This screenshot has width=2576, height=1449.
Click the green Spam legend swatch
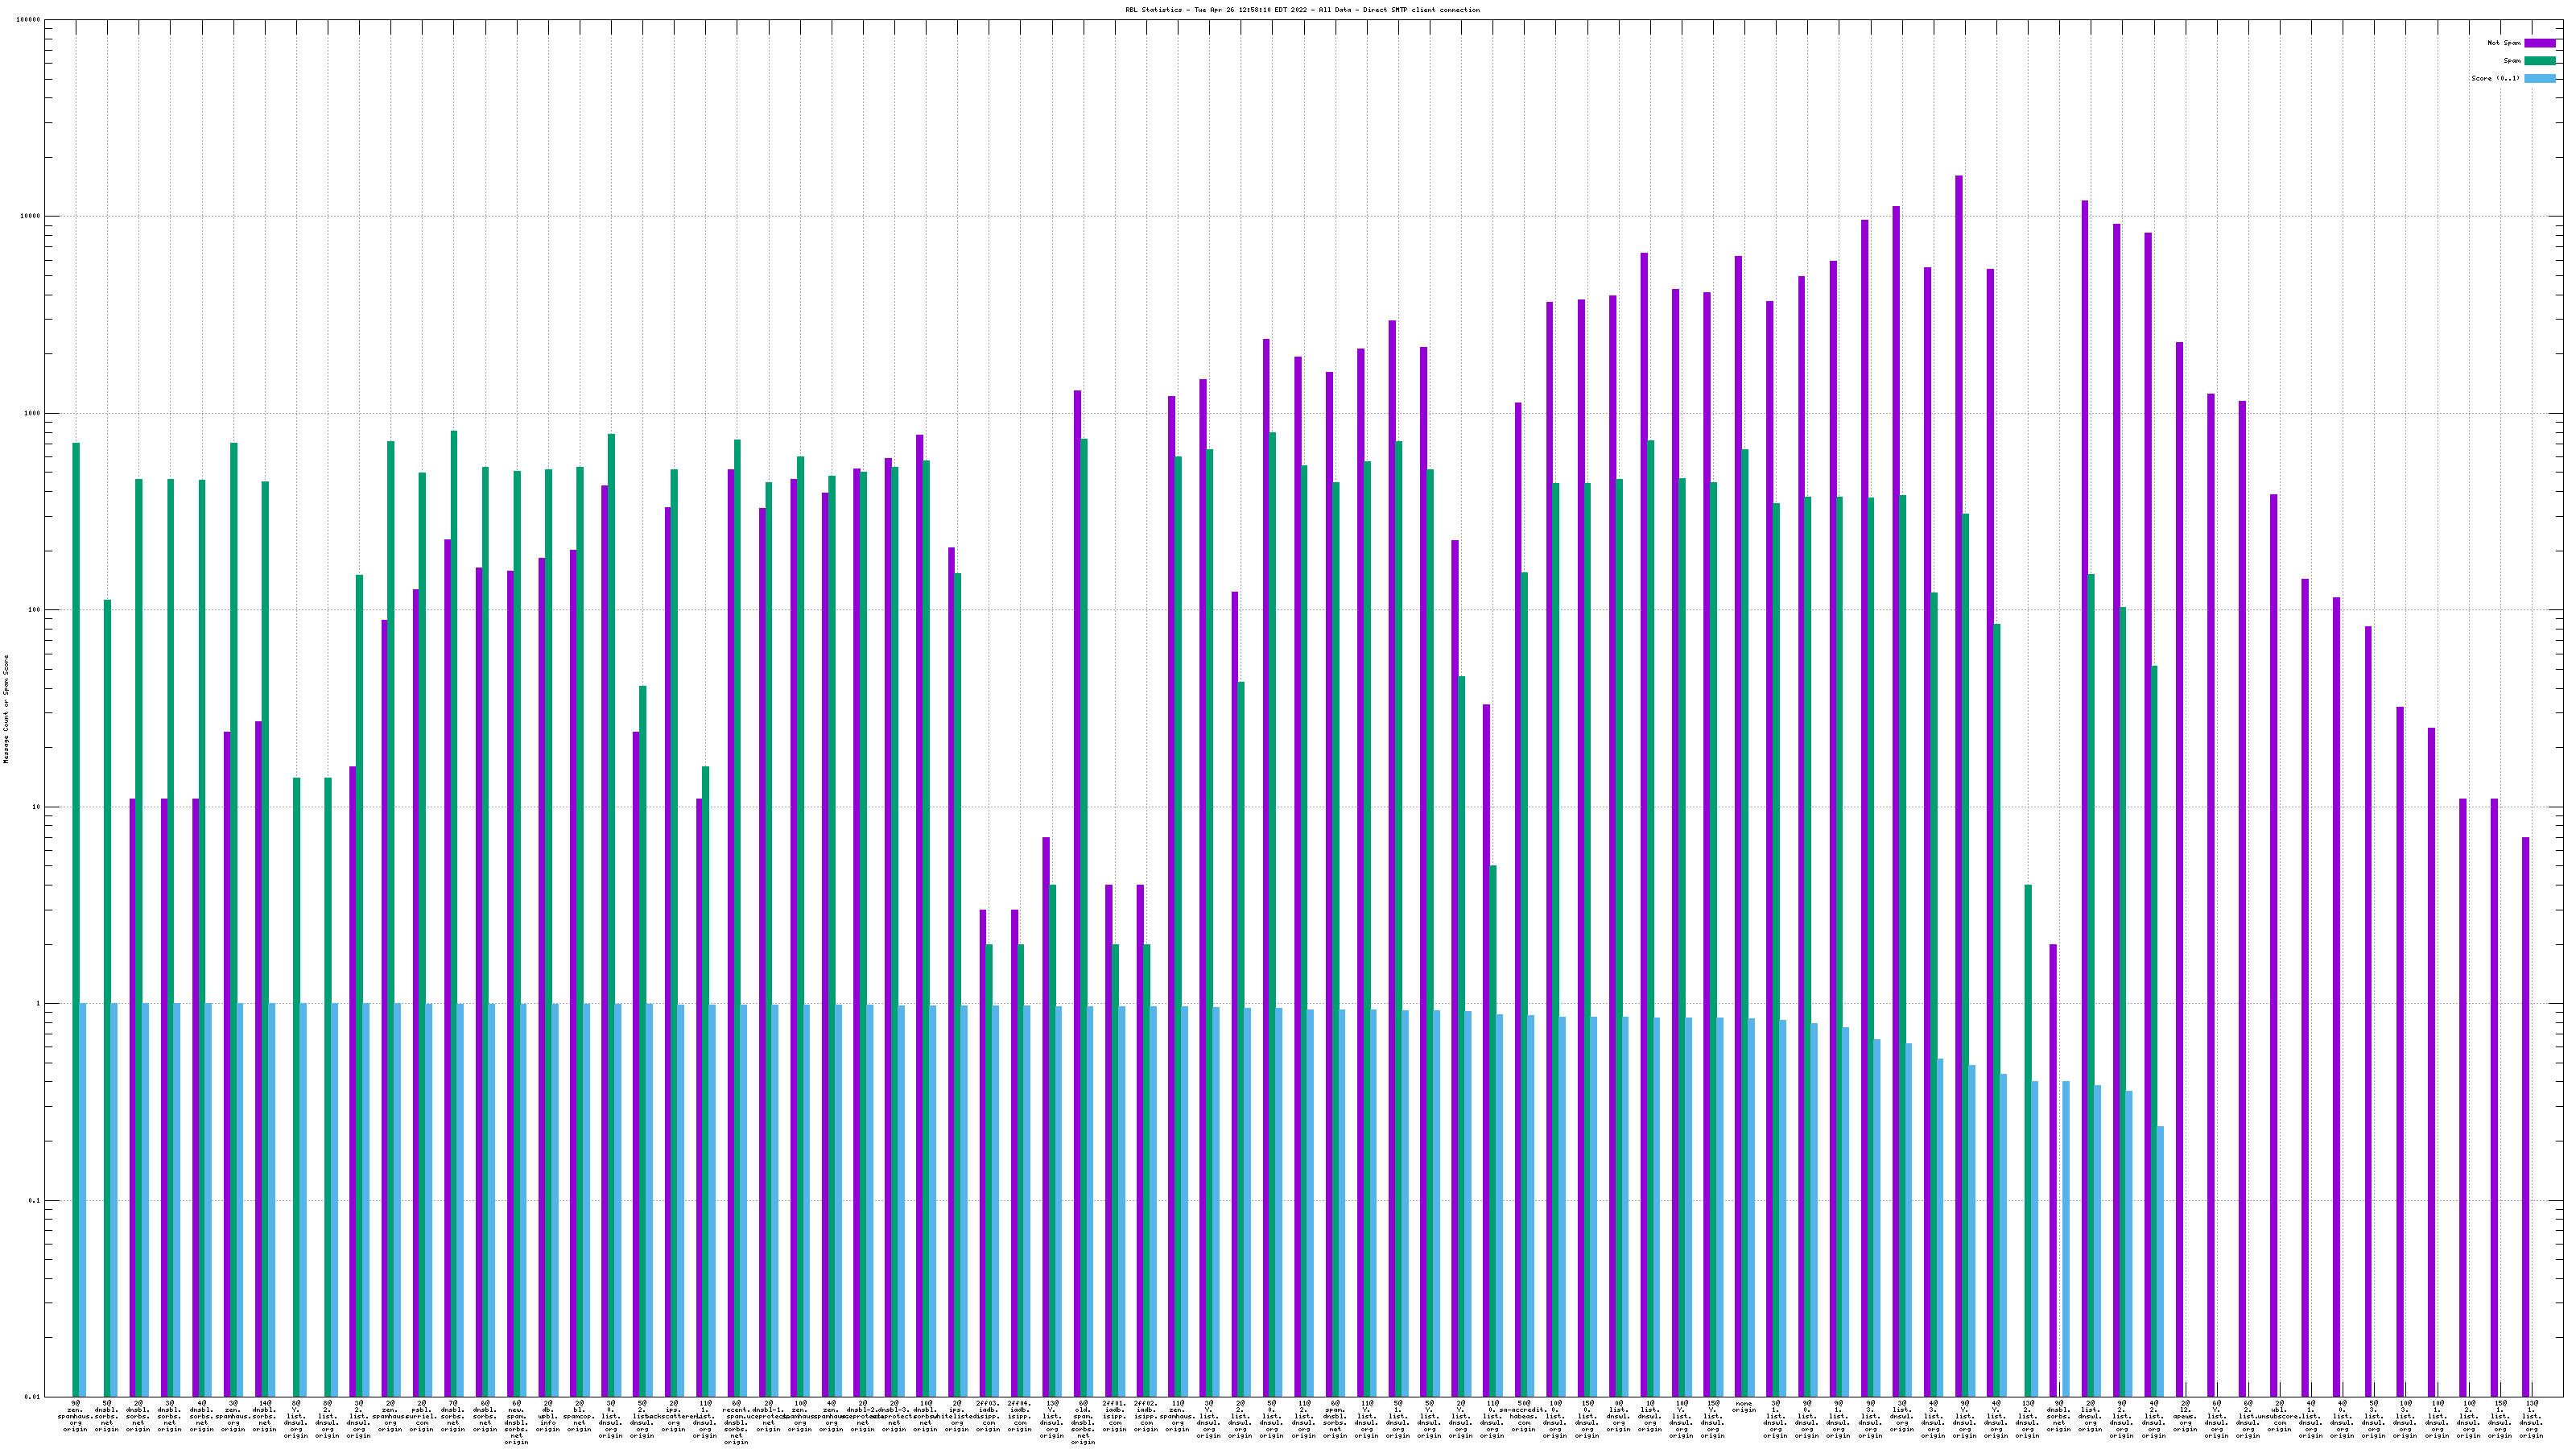click(2539, 61)
